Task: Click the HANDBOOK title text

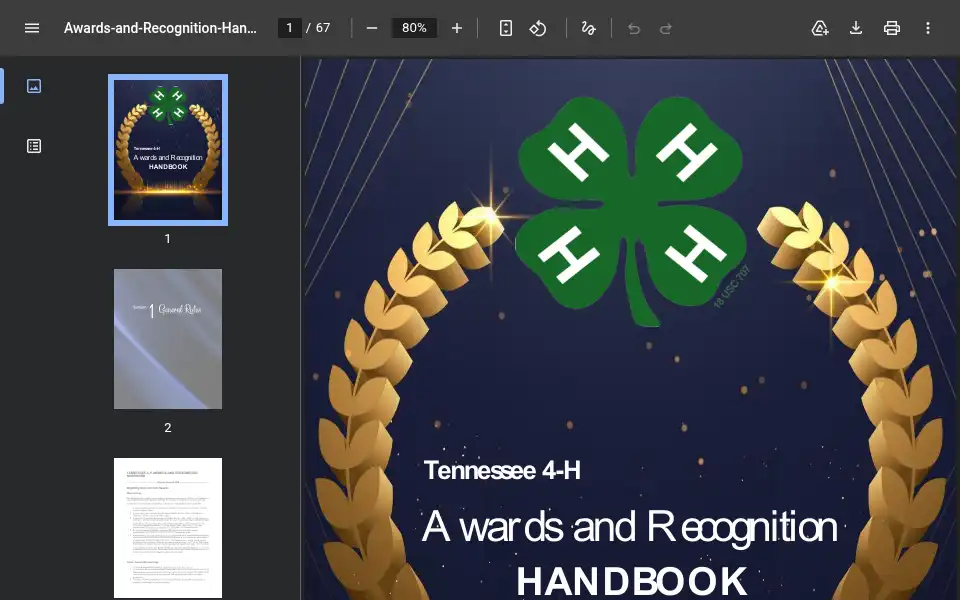Action: click(632, 580)
